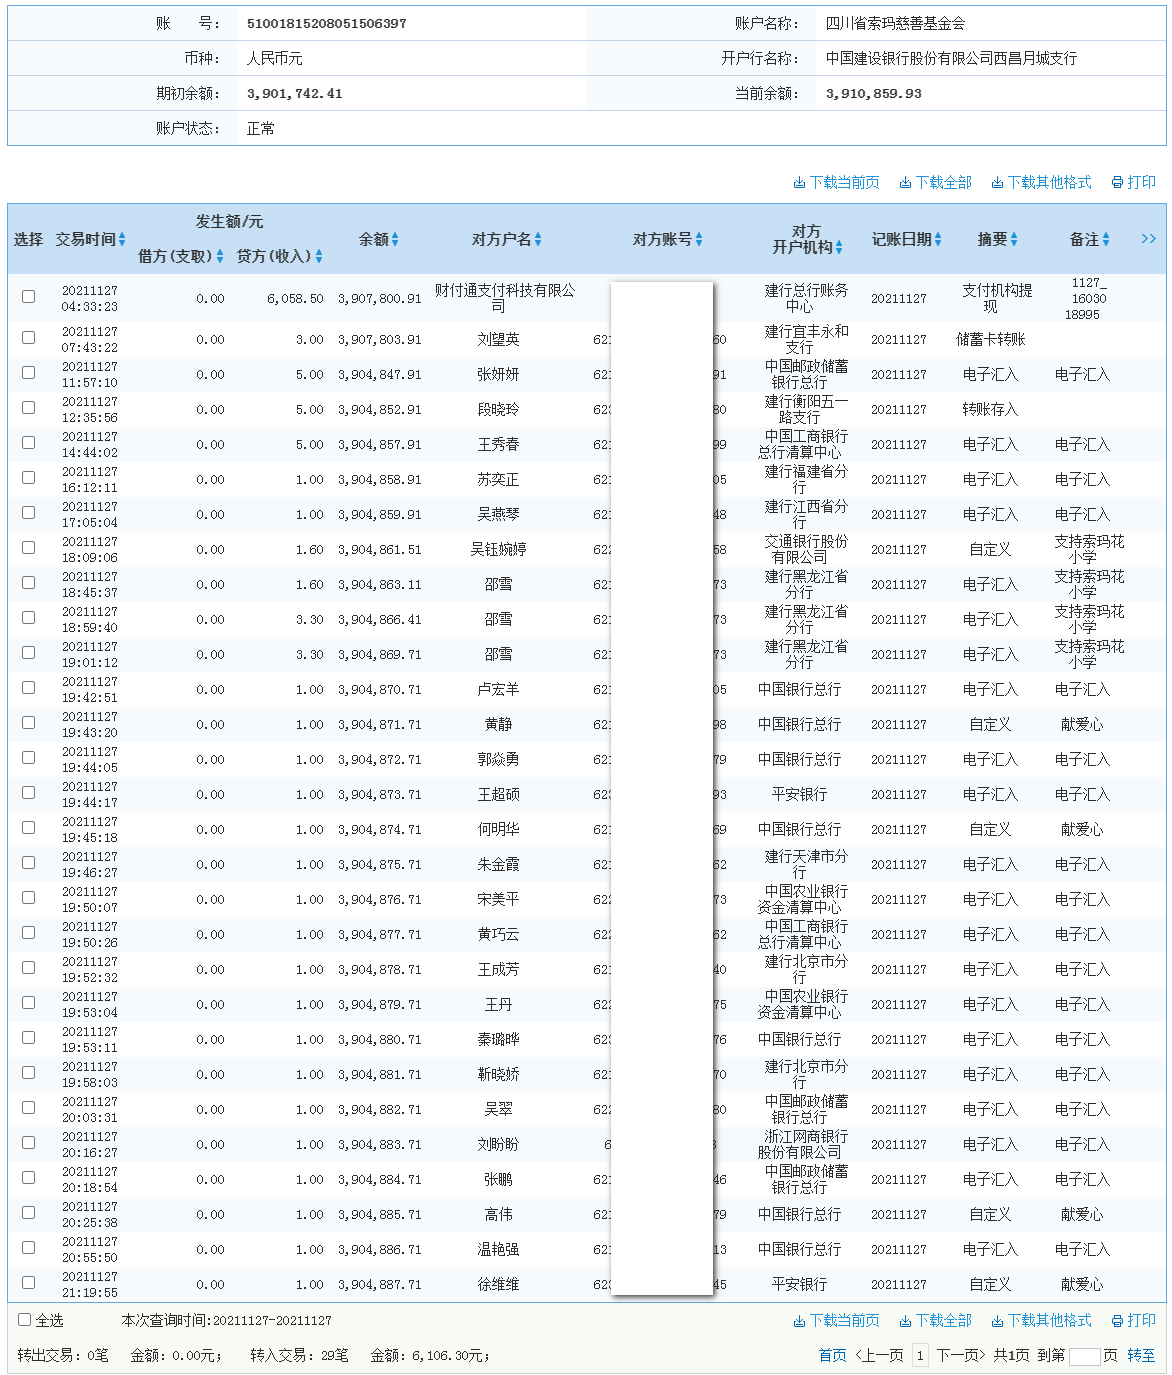Viewport: 1172px width, 1375px height.
Task: Check the checkbox for 刘望英's transaction
Action: click(28, 338)
